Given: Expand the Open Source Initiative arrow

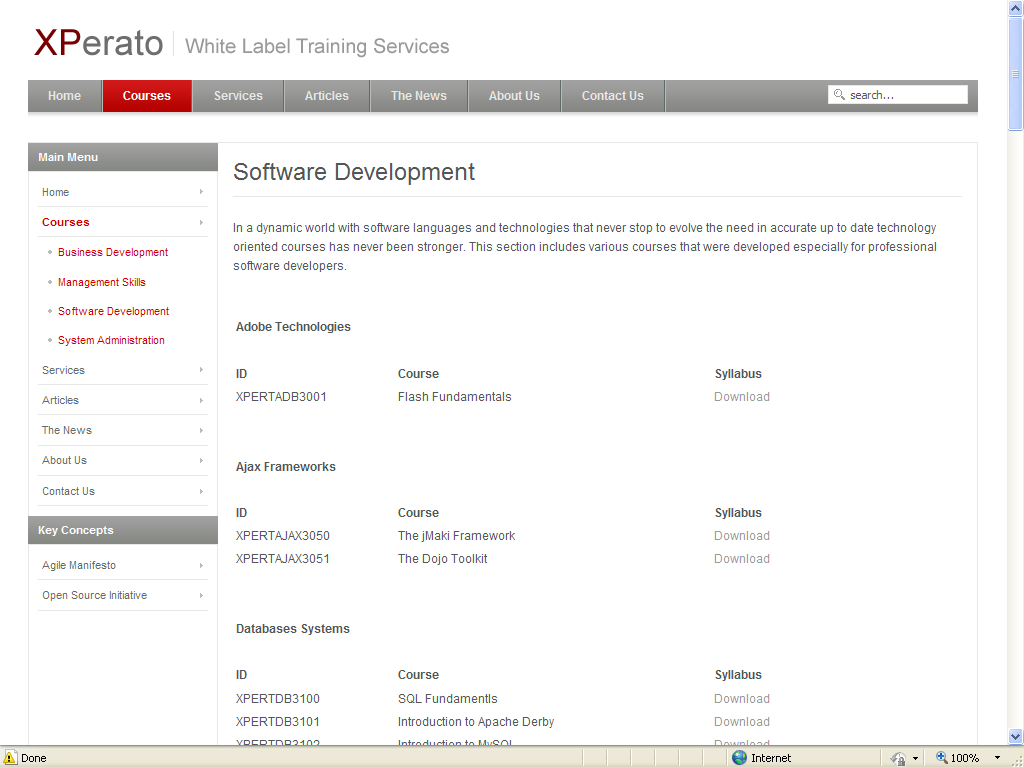Looking at the screenshot, I should click(x=201, y=596).
